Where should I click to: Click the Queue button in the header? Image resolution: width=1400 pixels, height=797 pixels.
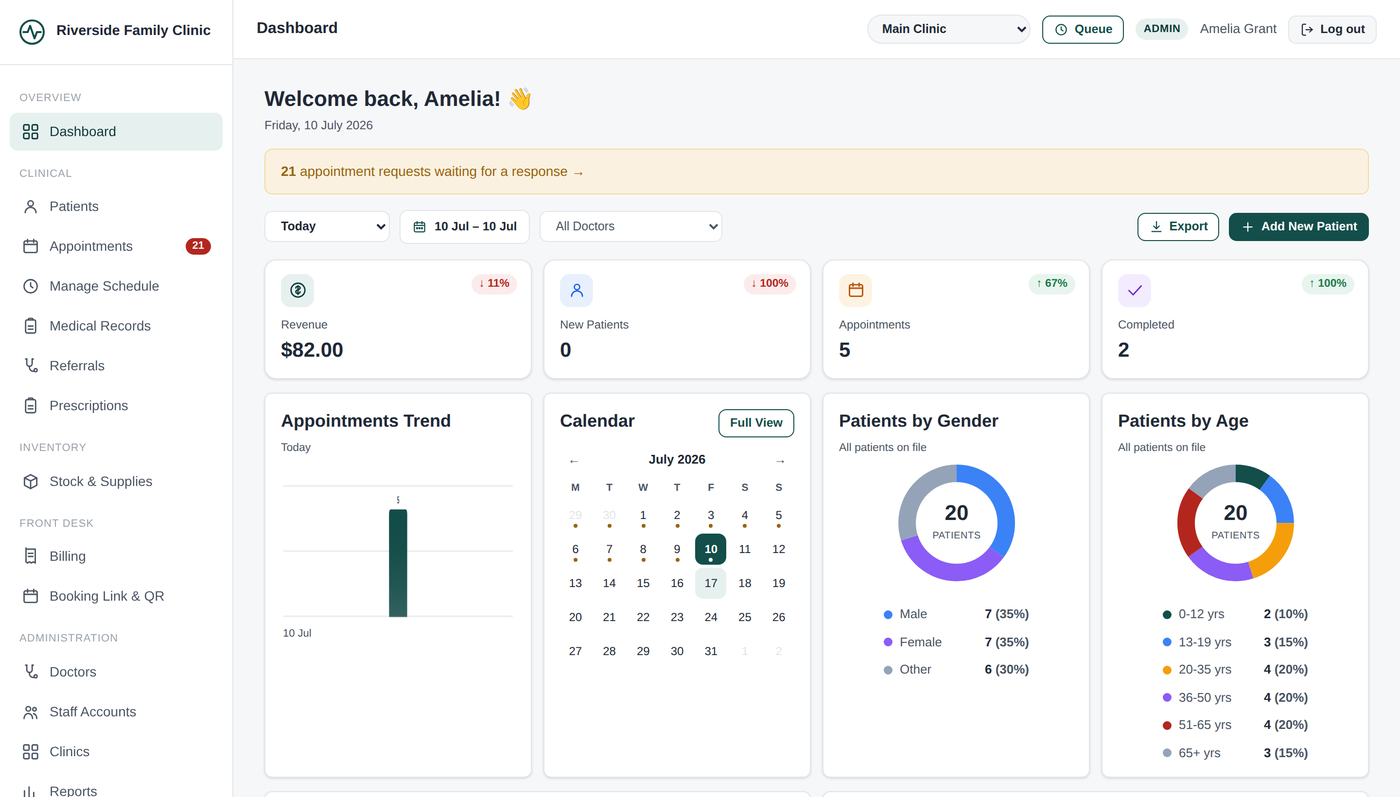tap(1083, 29)
